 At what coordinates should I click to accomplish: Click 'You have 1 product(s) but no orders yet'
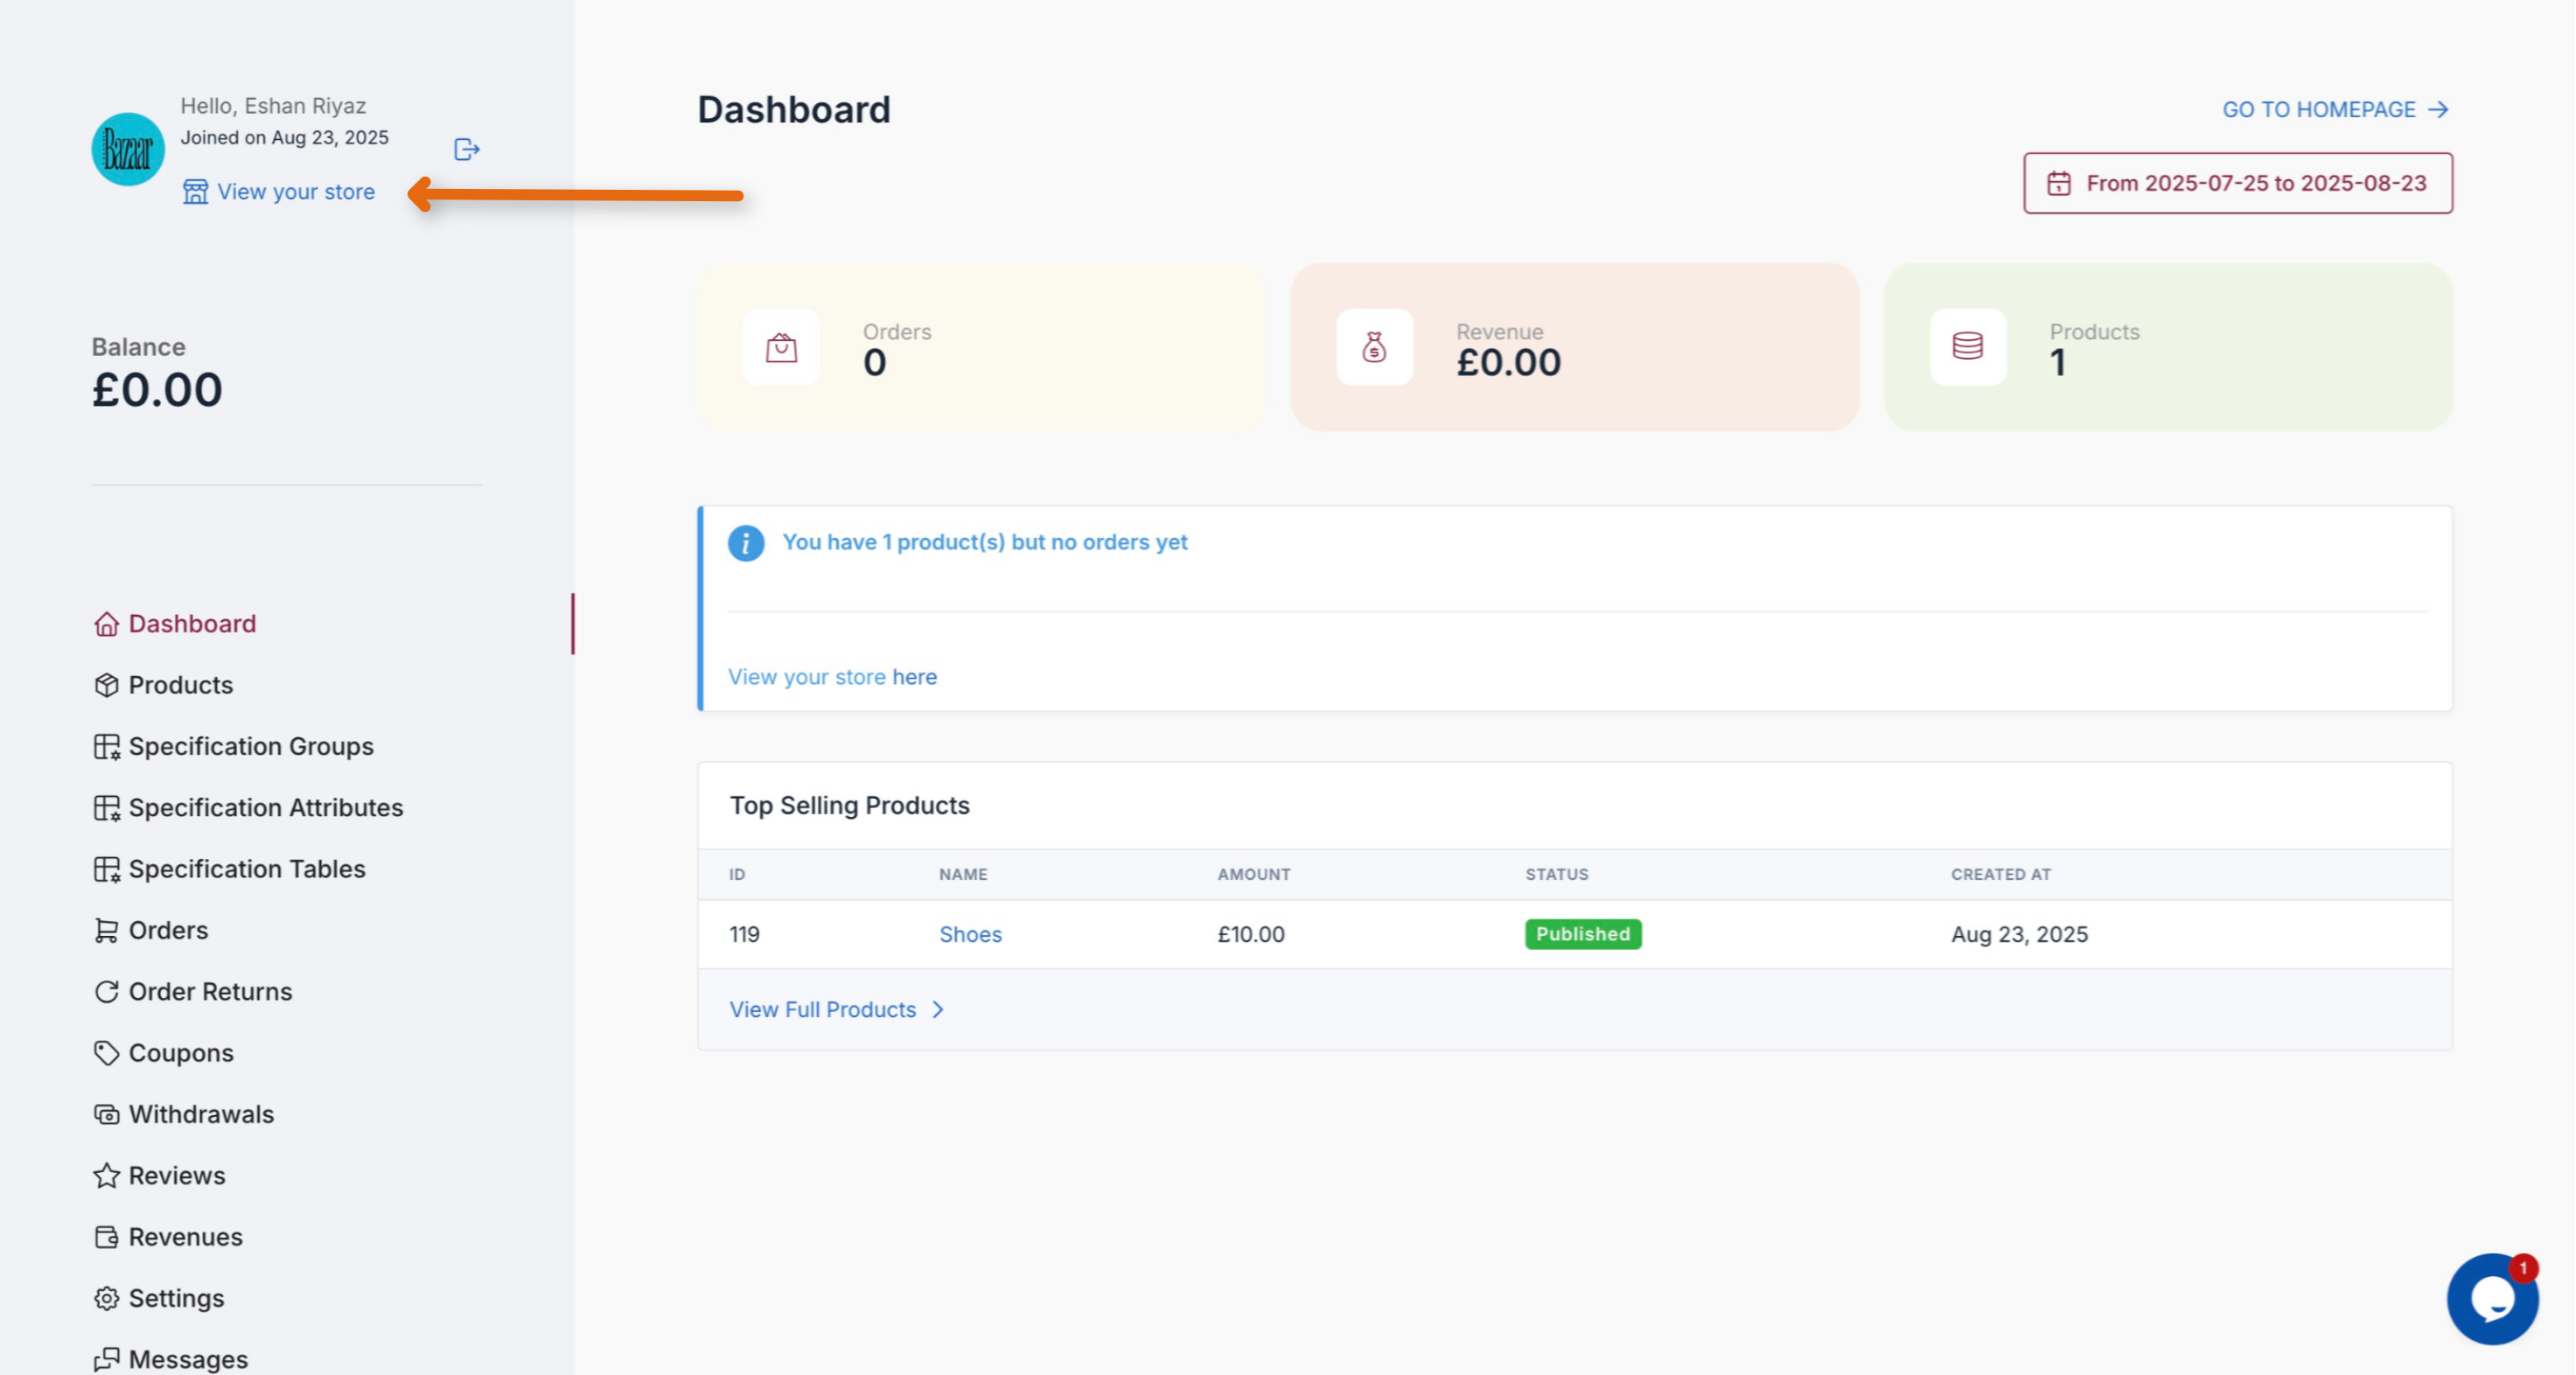[x=984, y=542]
